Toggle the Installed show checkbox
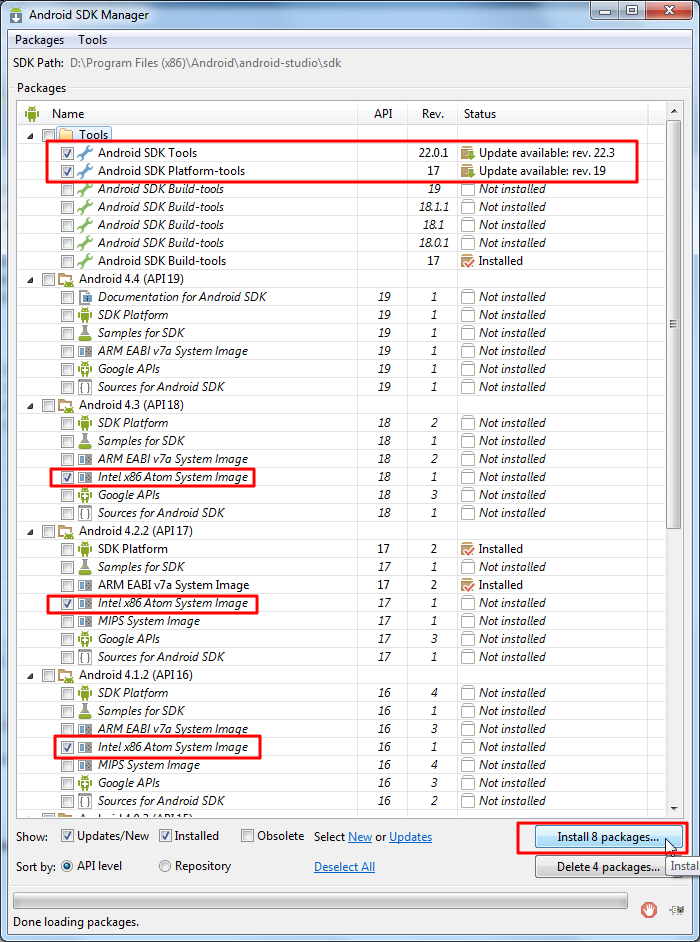Screen dimensions: 700x942 tap(165, 836)
